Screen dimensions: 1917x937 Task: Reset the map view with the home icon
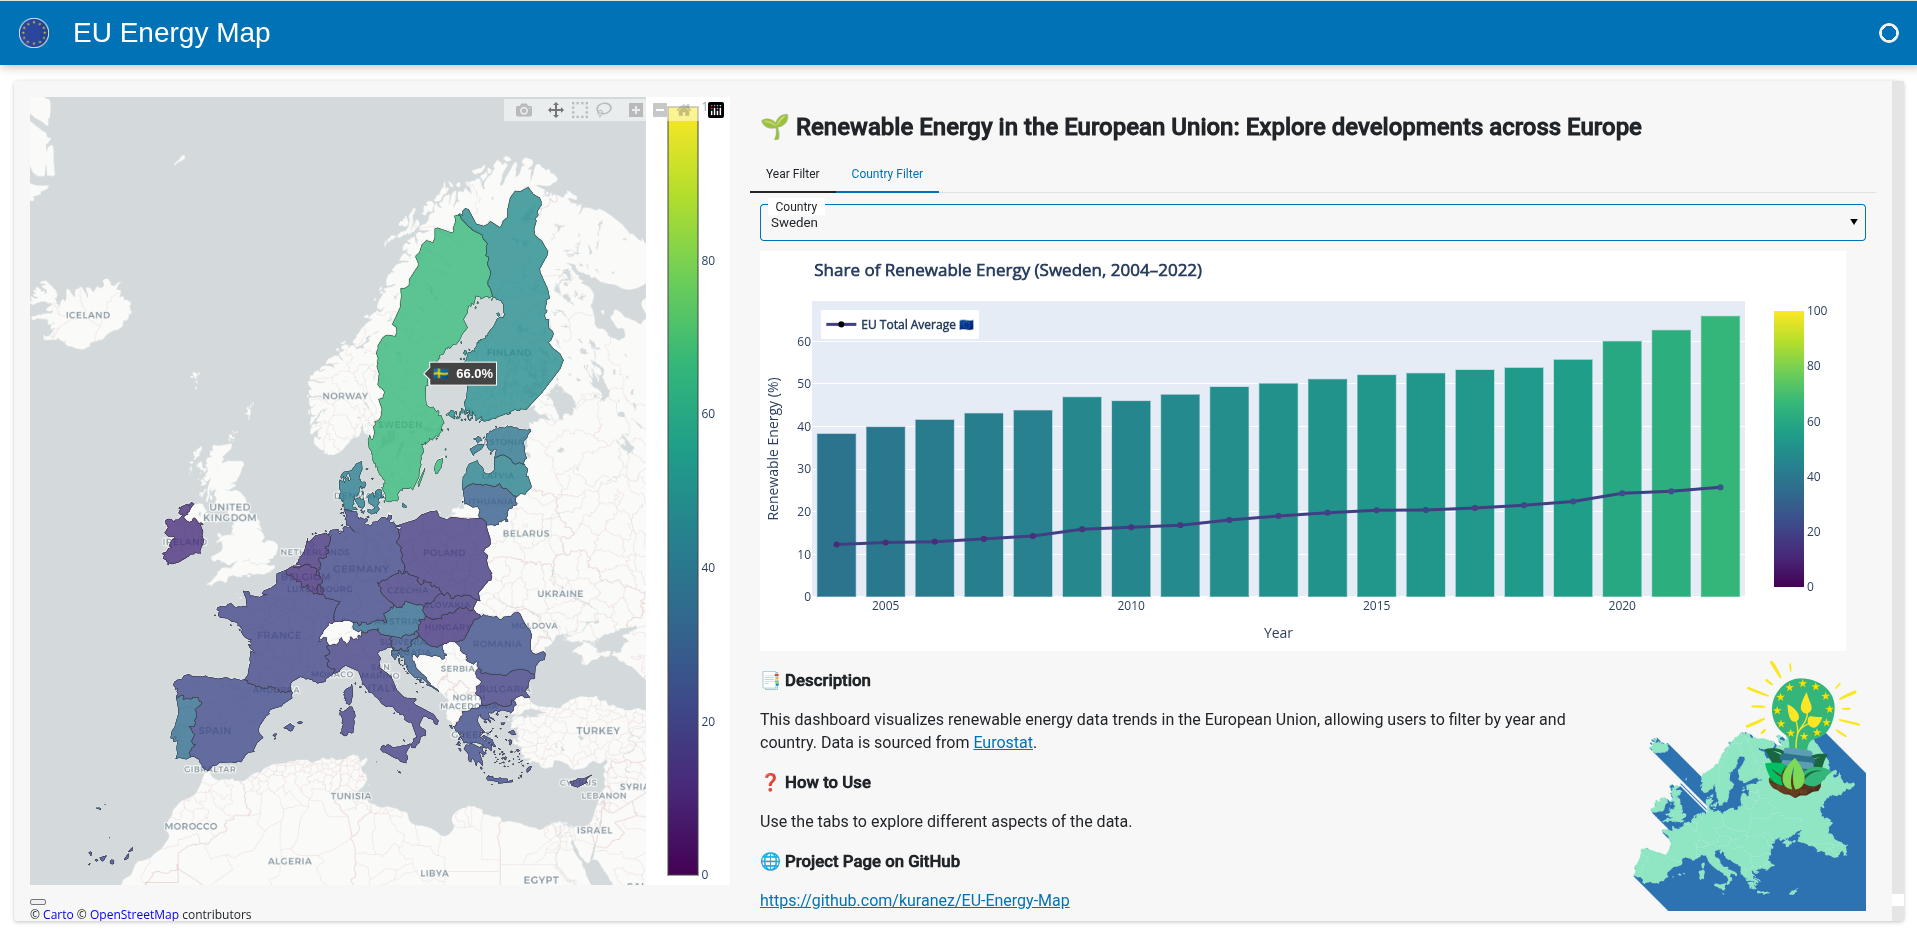coord(684,110)
